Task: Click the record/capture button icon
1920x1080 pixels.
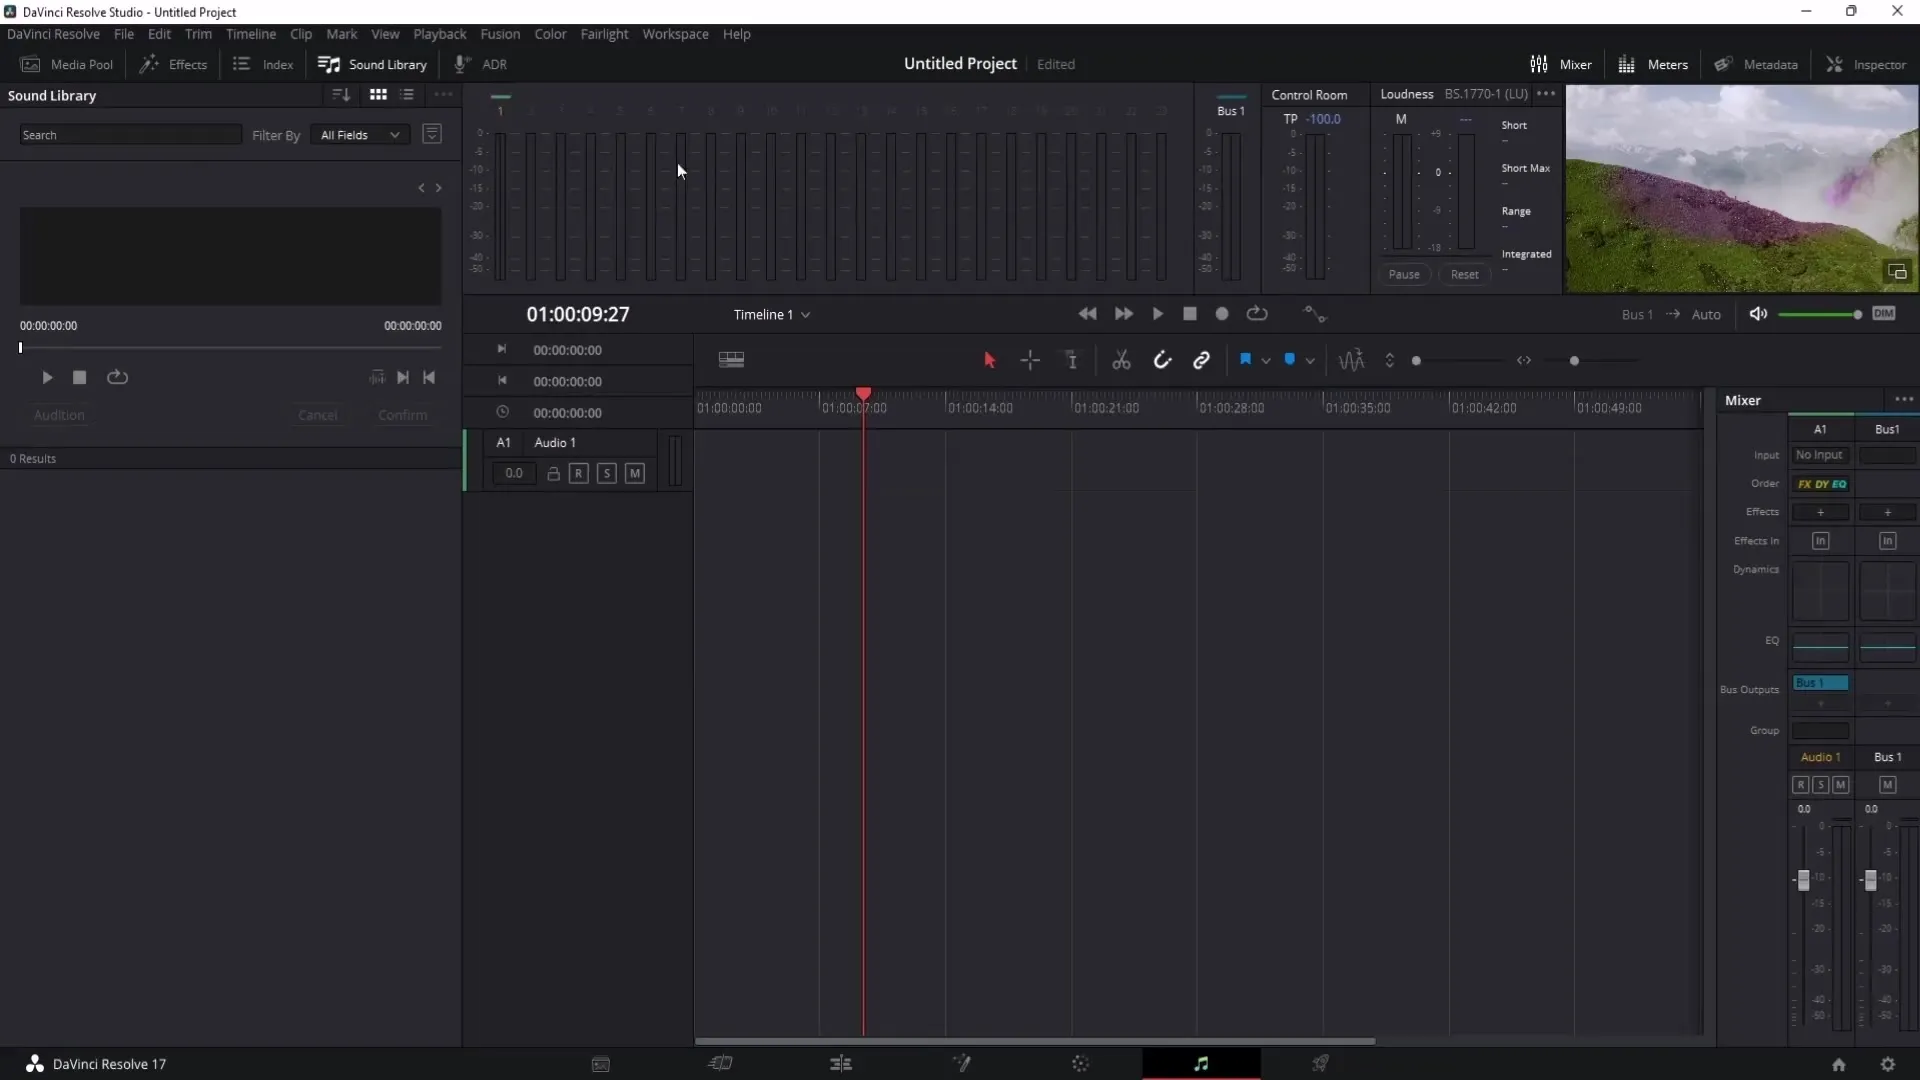Action: (x=1222, y=314)
